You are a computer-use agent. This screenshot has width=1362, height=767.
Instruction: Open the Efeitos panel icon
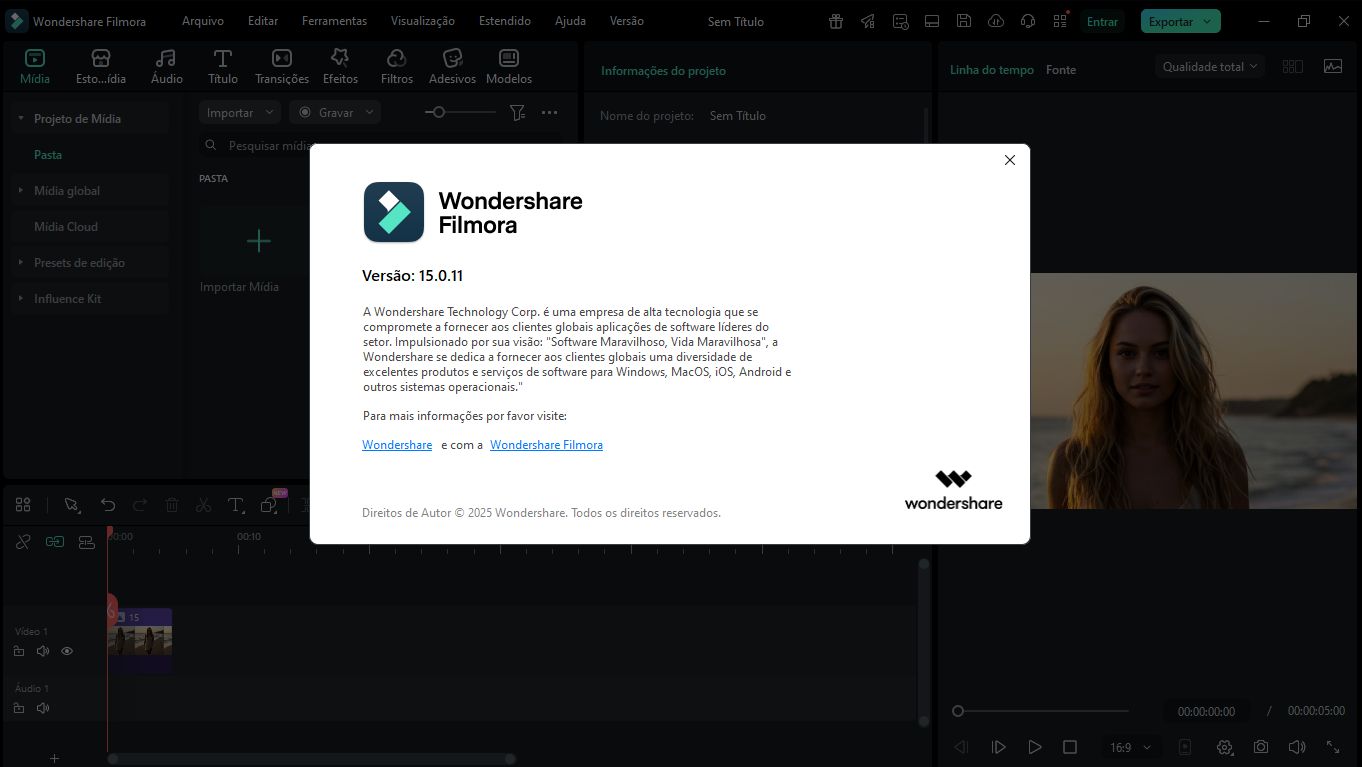(340, 59)
